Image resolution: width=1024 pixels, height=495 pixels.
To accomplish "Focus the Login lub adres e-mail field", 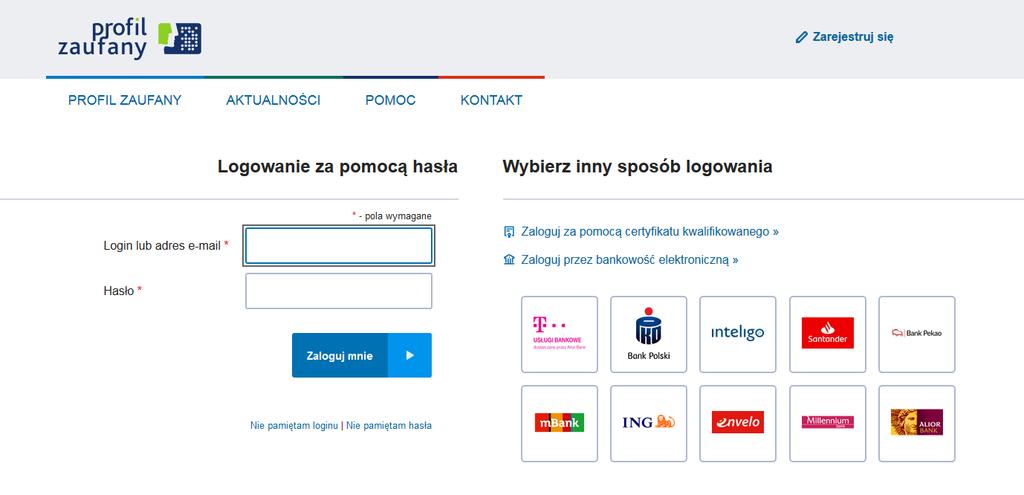I will click(x=339, y=246).
